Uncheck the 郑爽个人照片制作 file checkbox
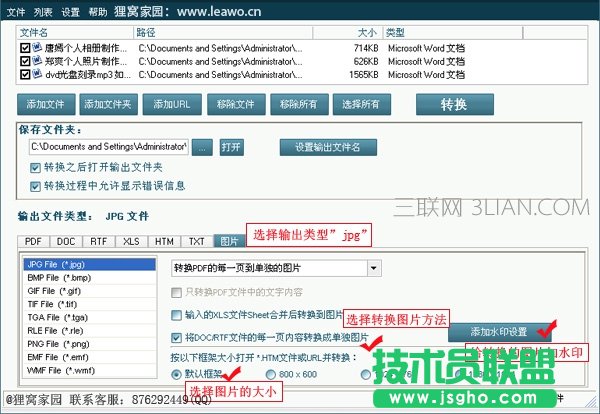Screen dimensions: 600x414 click(25, 61)
